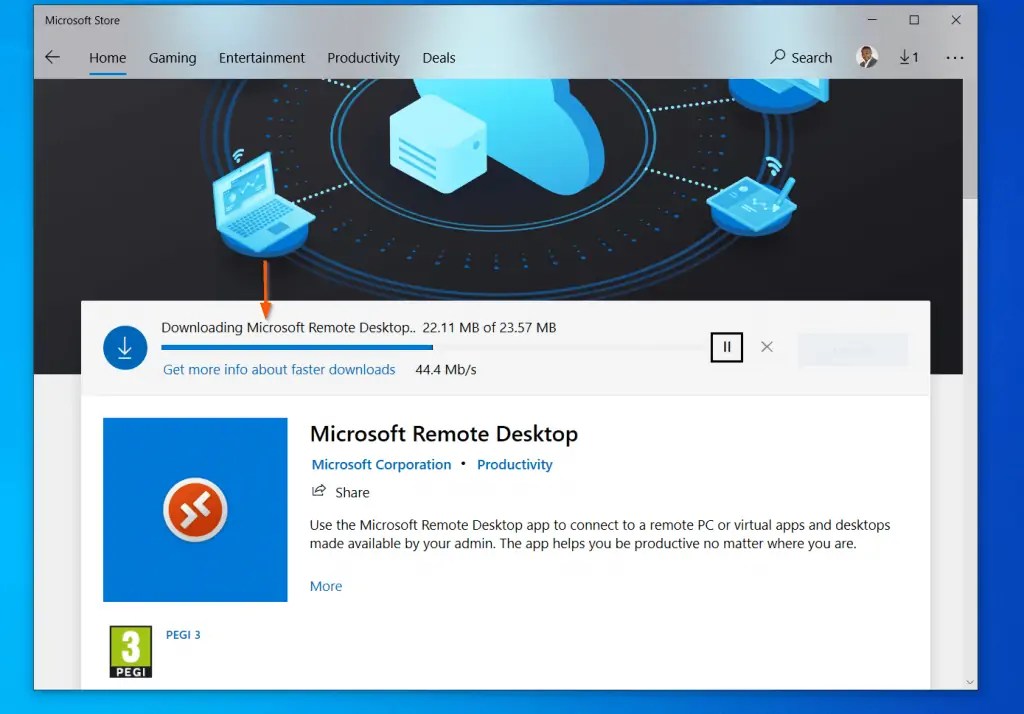Click the Search button

801,57
